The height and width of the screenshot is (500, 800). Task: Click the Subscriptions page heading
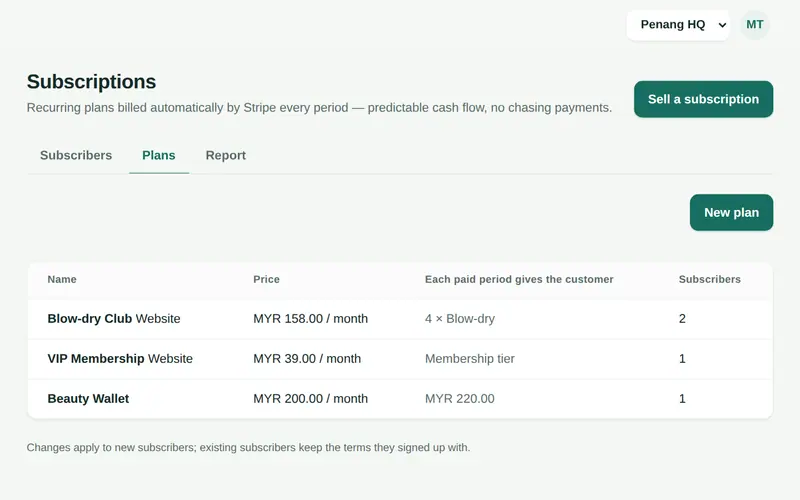(91, 82)
